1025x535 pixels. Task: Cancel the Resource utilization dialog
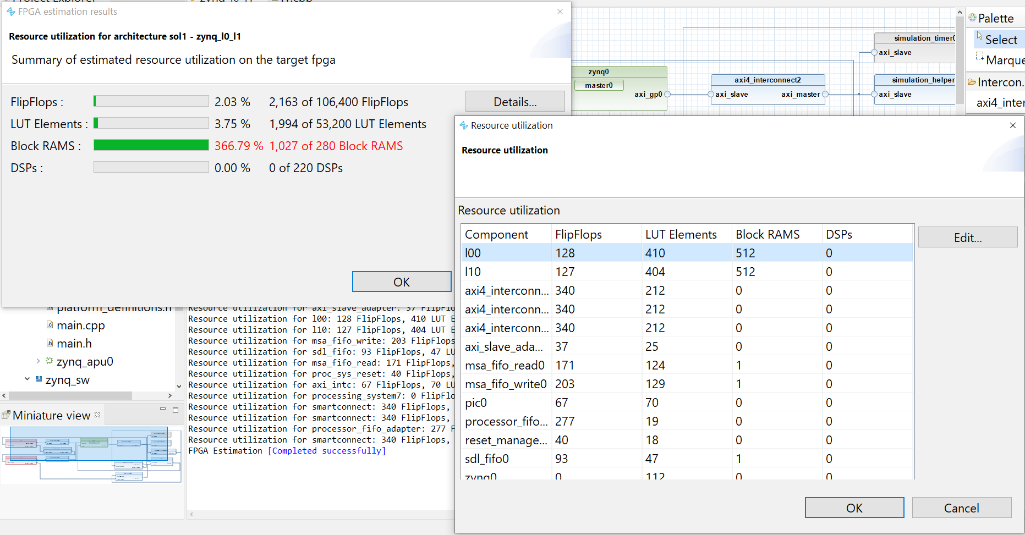pos(962,508)
